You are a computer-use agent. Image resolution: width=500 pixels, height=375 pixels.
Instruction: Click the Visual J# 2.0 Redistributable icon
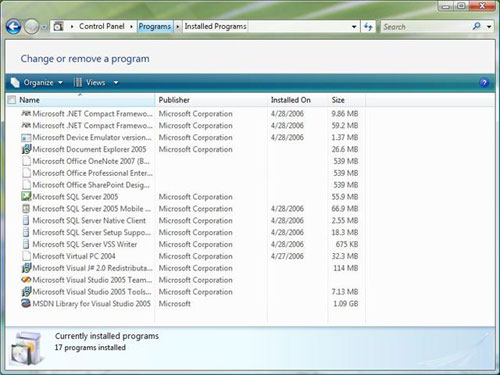(x=26, y=268)
